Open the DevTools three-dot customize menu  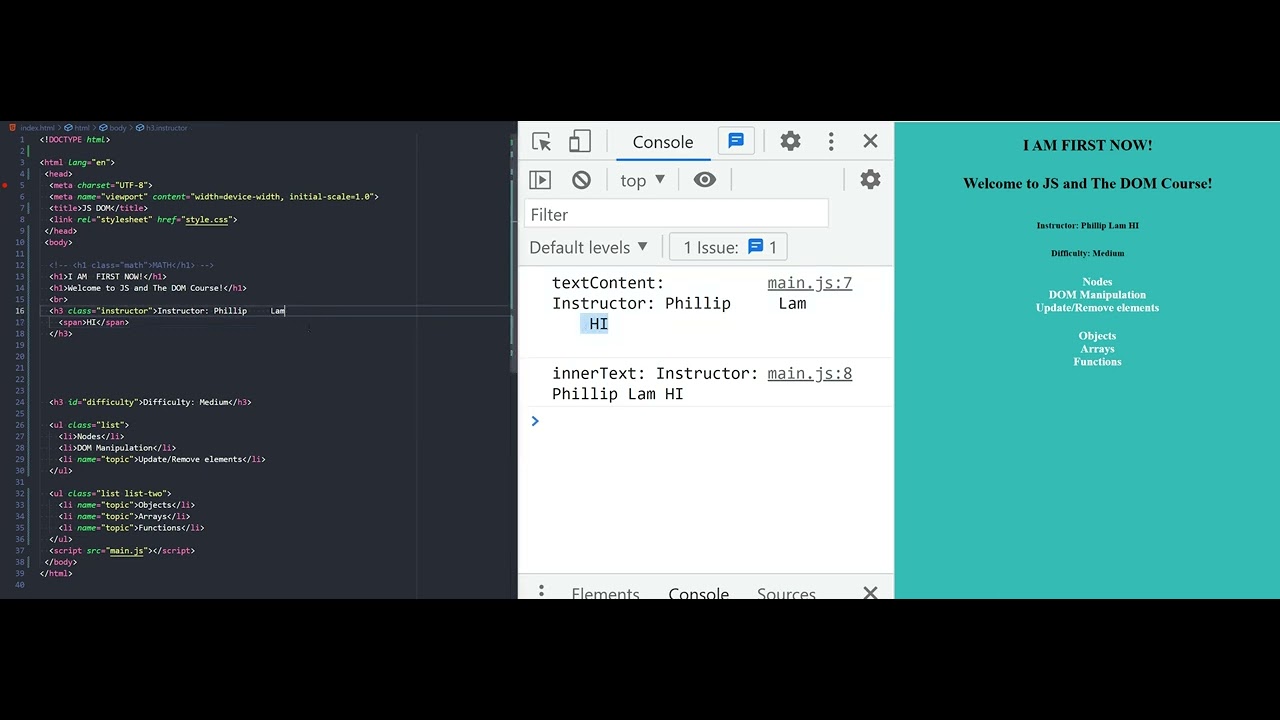tap(831, 142)
